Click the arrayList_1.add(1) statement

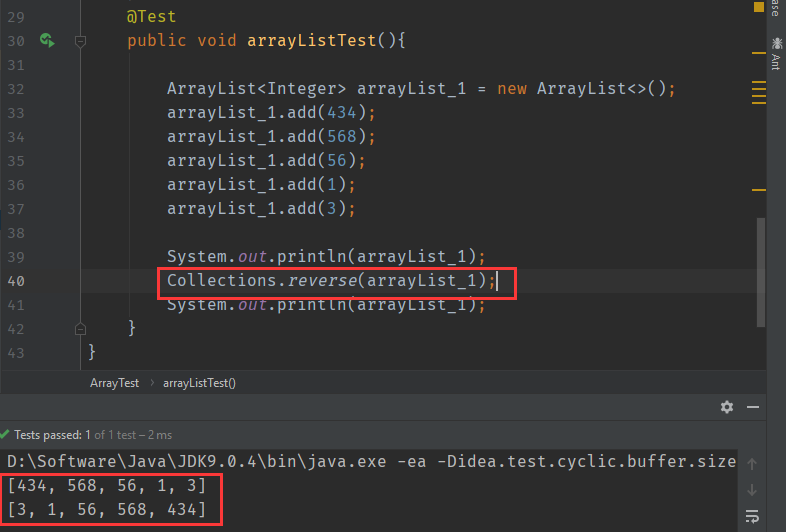[x=261, y=185]
